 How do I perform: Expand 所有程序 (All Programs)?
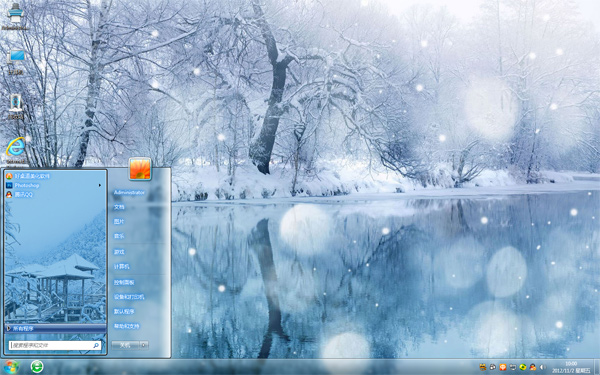(55, 328)
